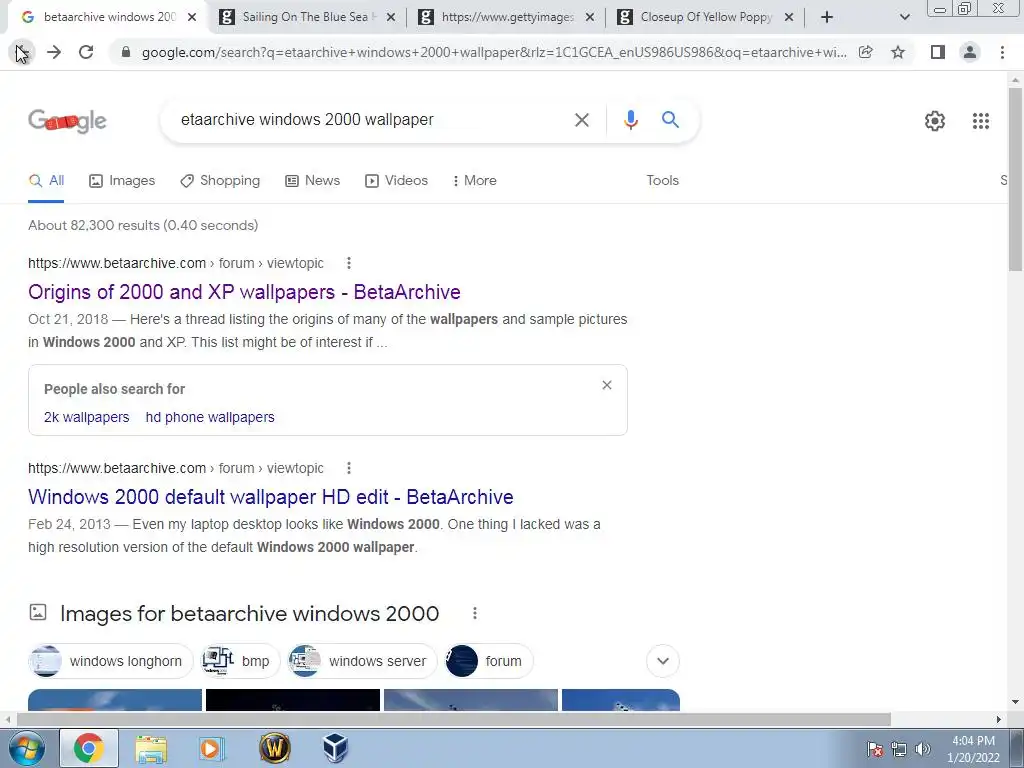Switch to the Sailing On The Blue Sea tab
1024x768 pixels.
tap(308, 18)
